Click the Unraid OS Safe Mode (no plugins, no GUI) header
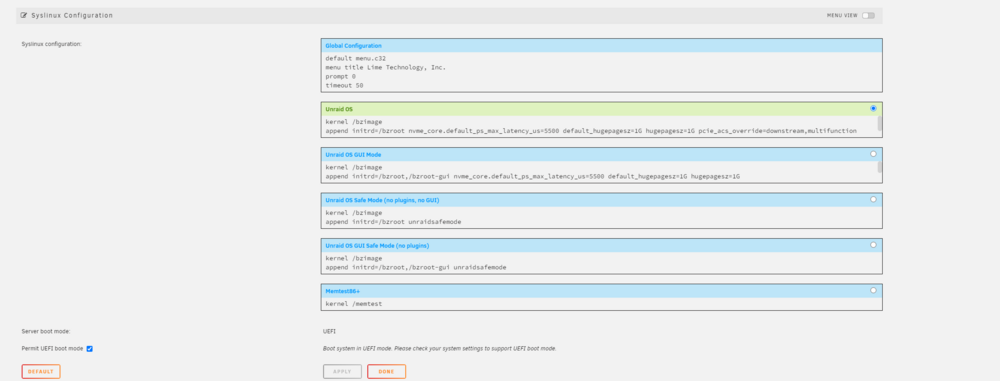1000x381 pixels. point(601,200)
